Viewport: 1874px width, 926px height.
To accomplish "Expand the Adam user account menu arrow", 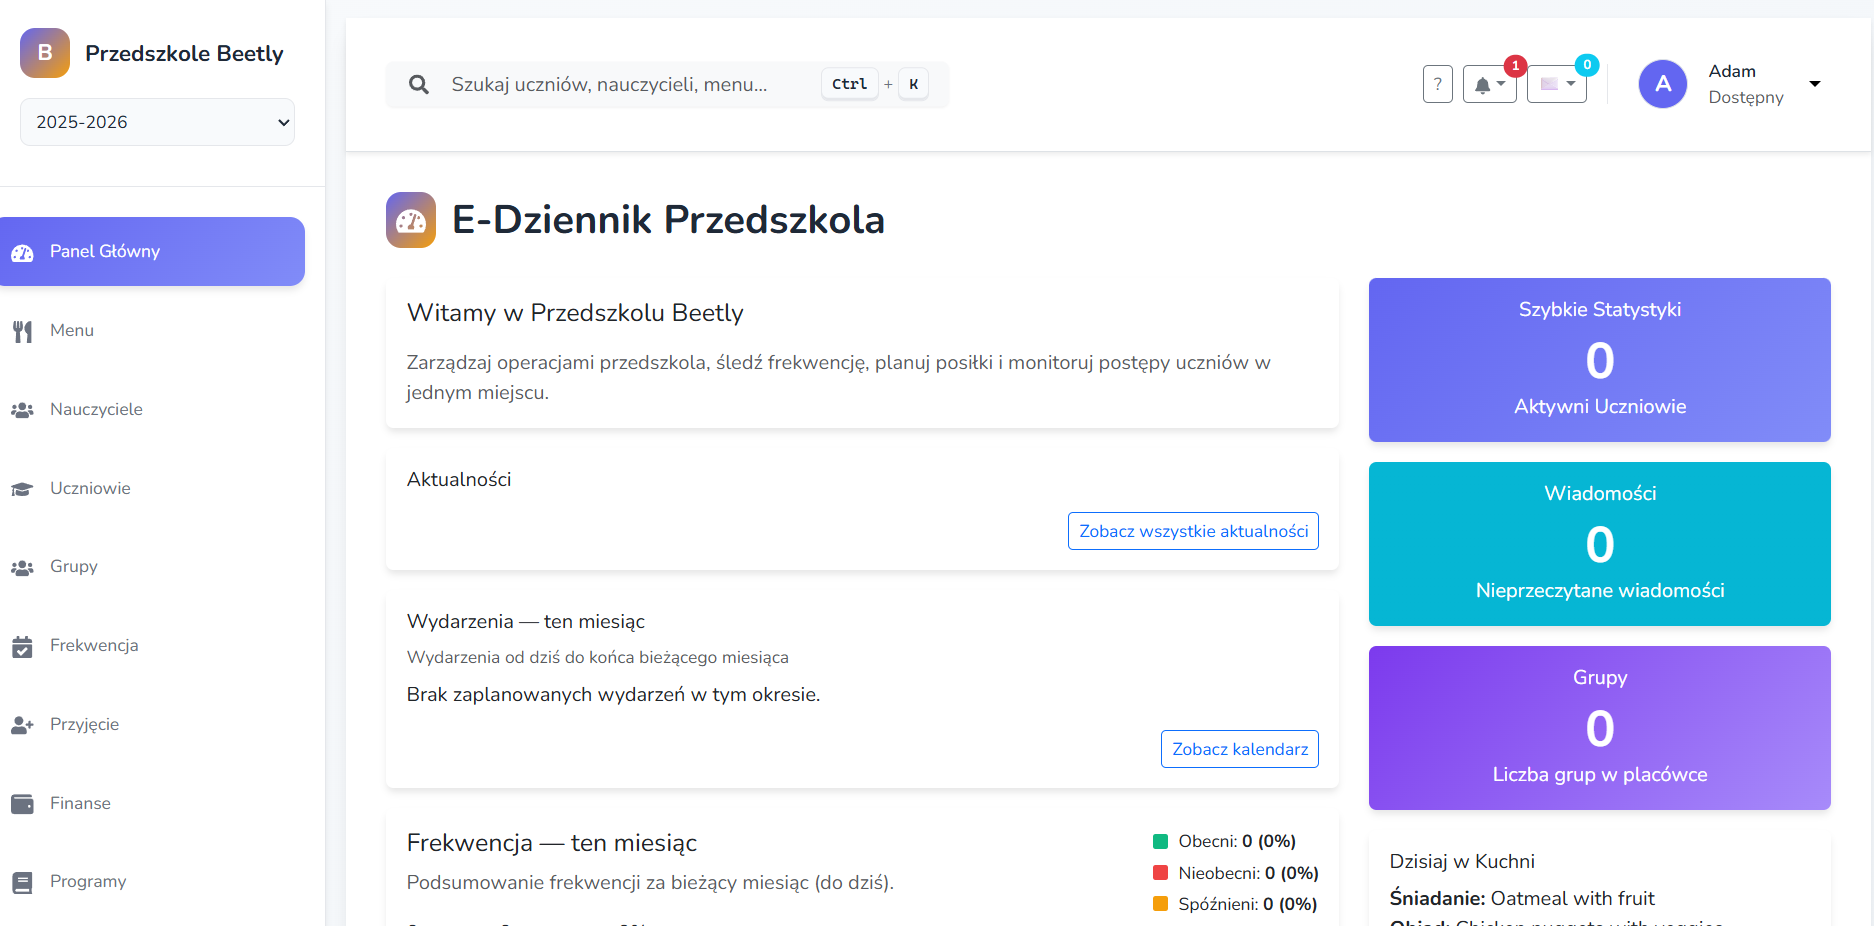I will click(1814, 84).
